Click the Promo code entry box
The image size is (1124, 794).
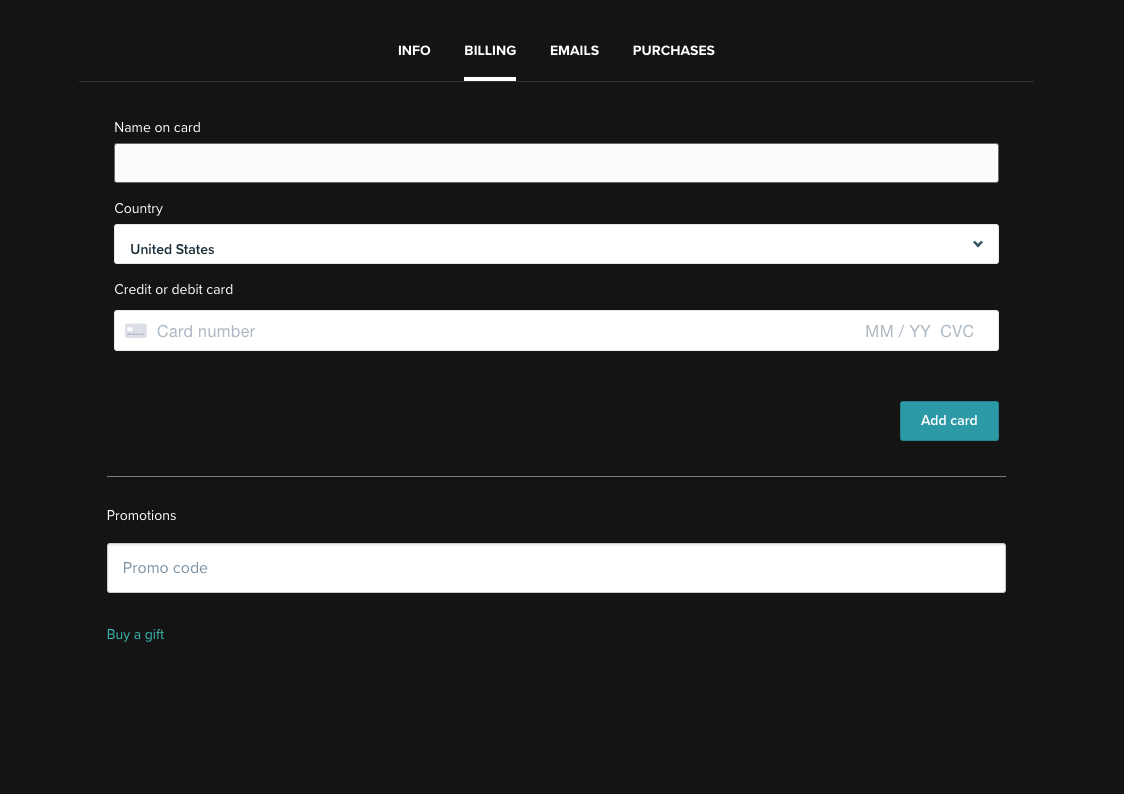coord(556,567)
